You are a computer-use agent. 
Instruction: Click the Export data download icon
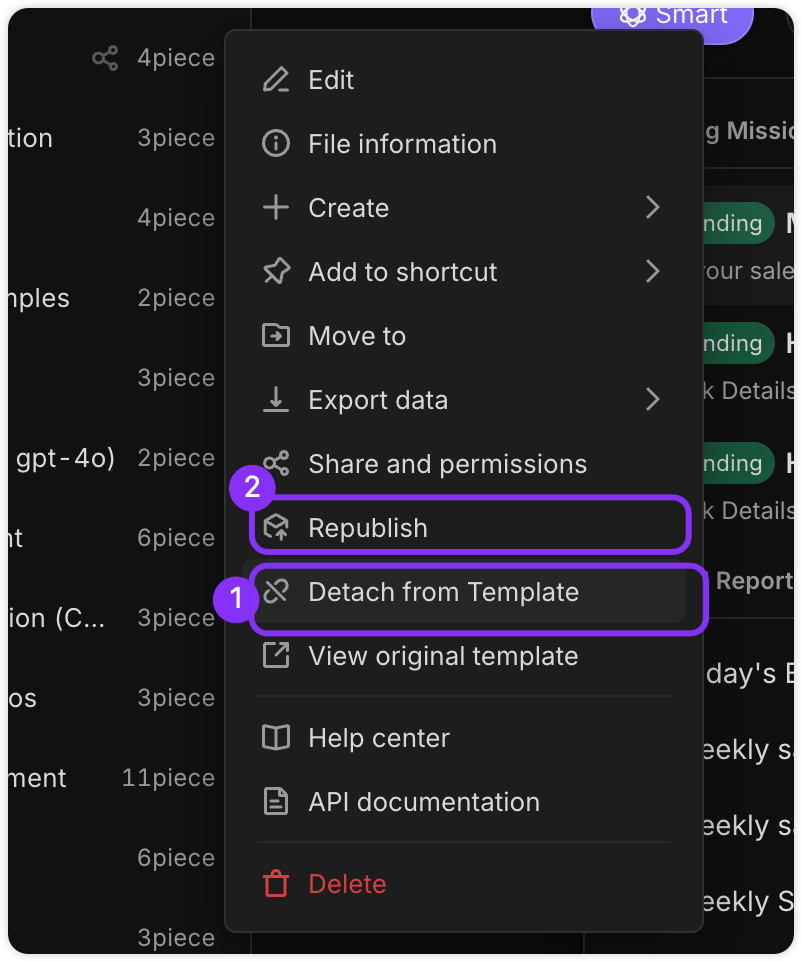276,399
